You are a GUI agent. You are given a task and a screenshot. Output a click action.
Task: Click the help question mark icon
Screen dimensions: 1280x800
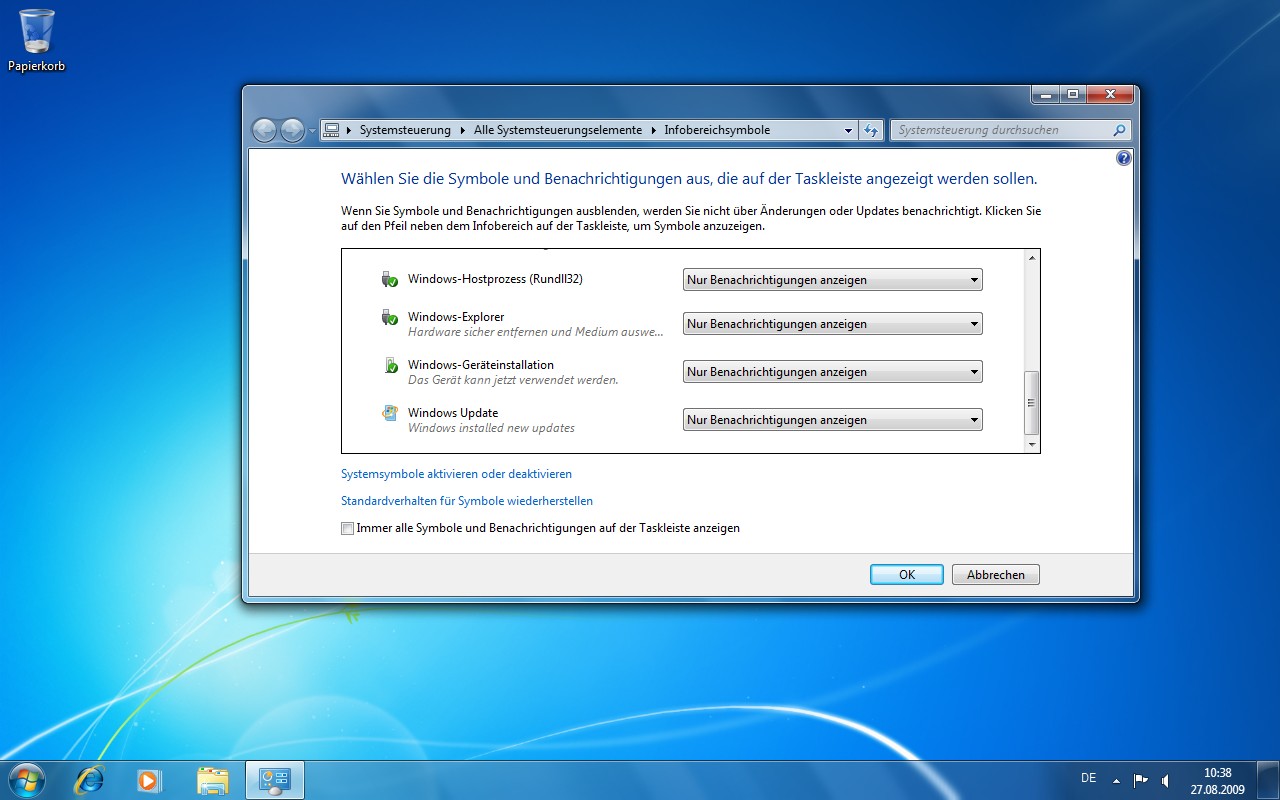(1122, 158)
